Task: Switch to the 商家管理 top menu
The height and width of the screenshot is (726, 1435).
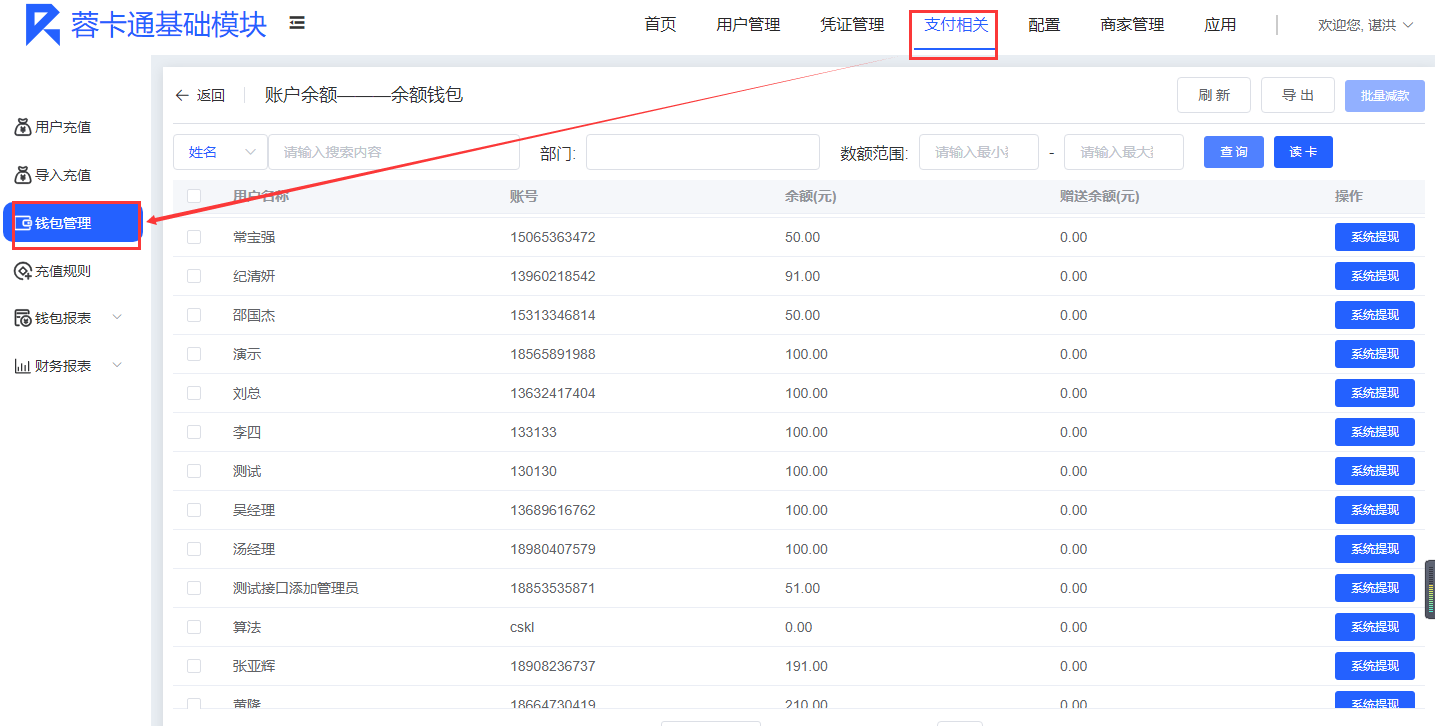Action: pos(1132,25)
